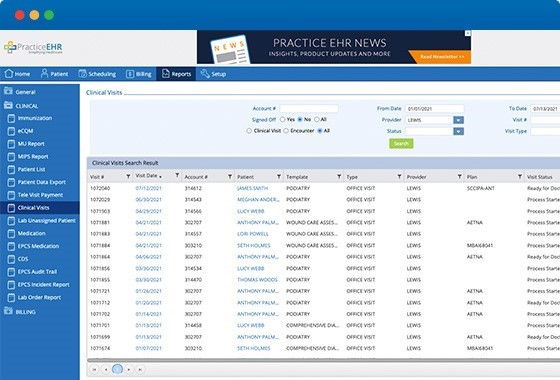This screenshot has width=560, height=380.
Task: Click the Patient Data Export icon
Action: [x=11, y=182]
